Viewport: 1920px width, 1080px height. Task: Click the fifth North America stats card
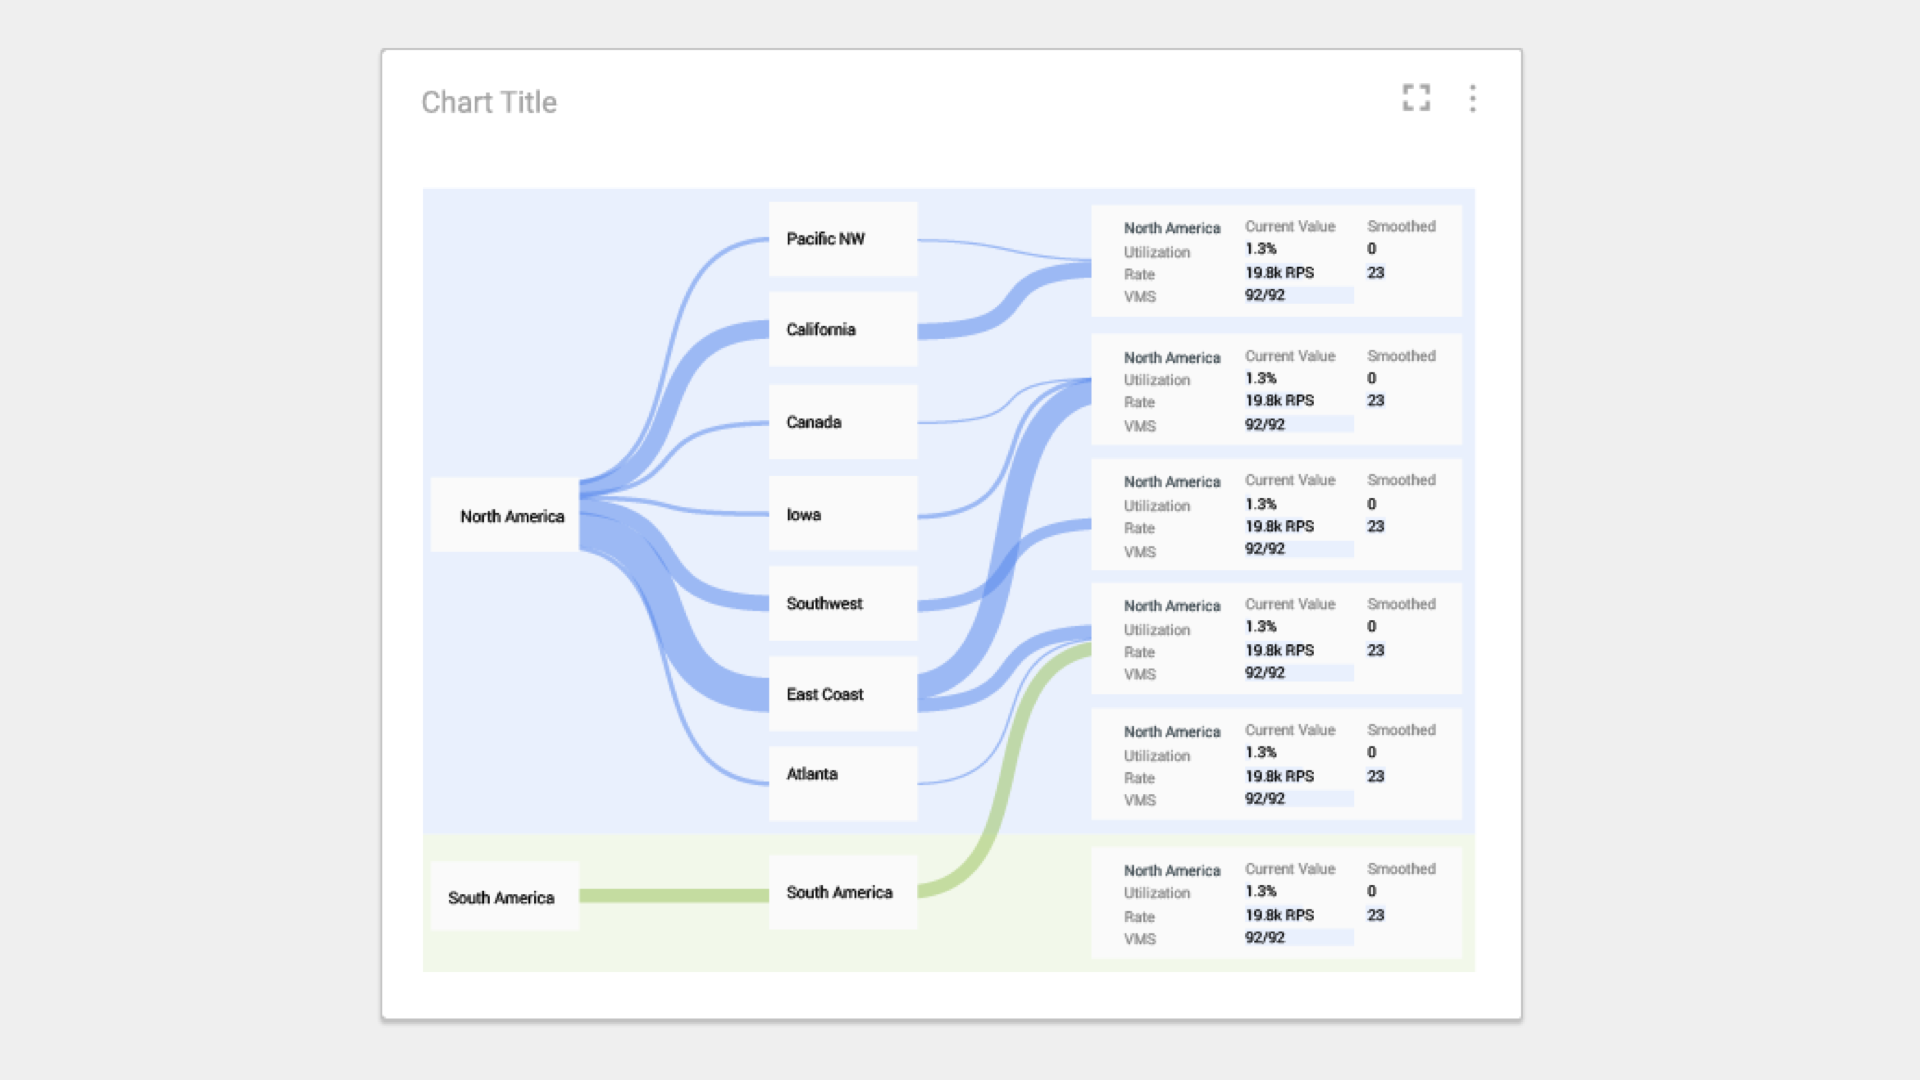pos(1275,764)
